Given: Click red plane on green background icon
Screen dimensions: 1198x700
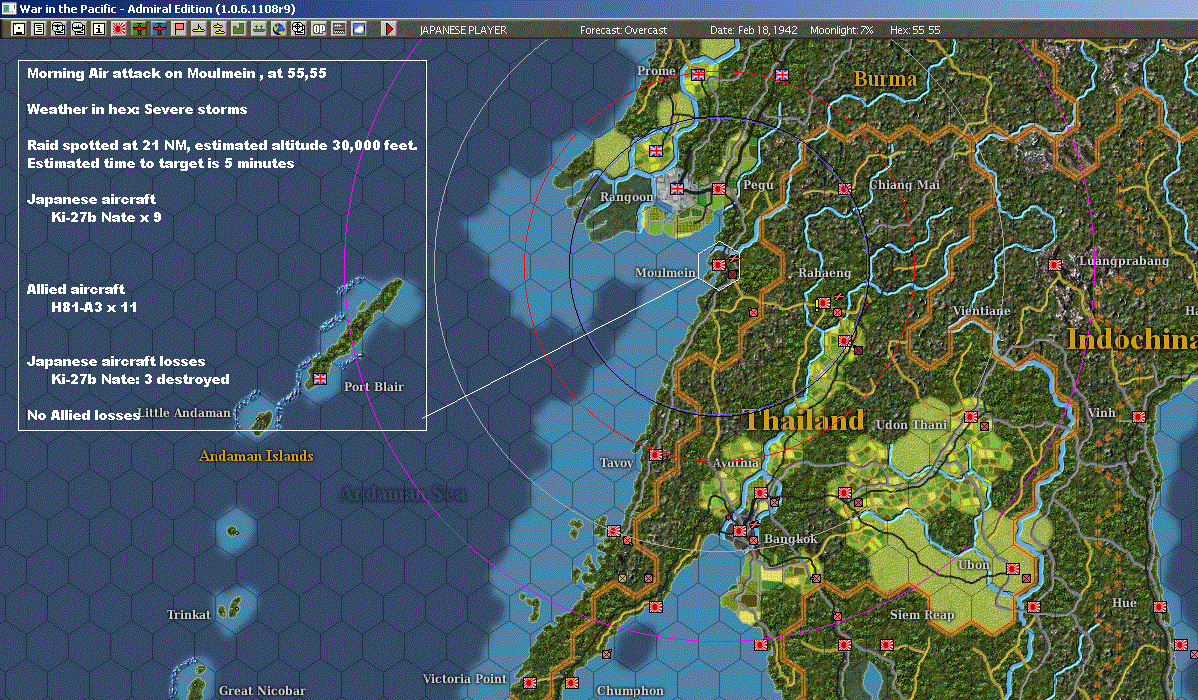Looking at the screenshot, I should tap(139, 29).
